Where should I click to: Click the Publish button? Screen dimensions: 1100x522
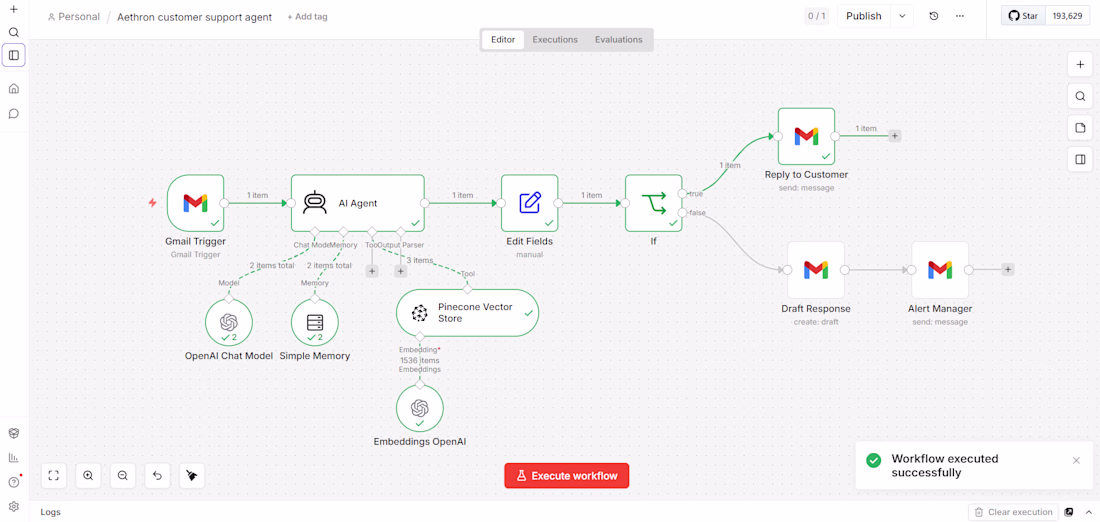pos(864,16)
